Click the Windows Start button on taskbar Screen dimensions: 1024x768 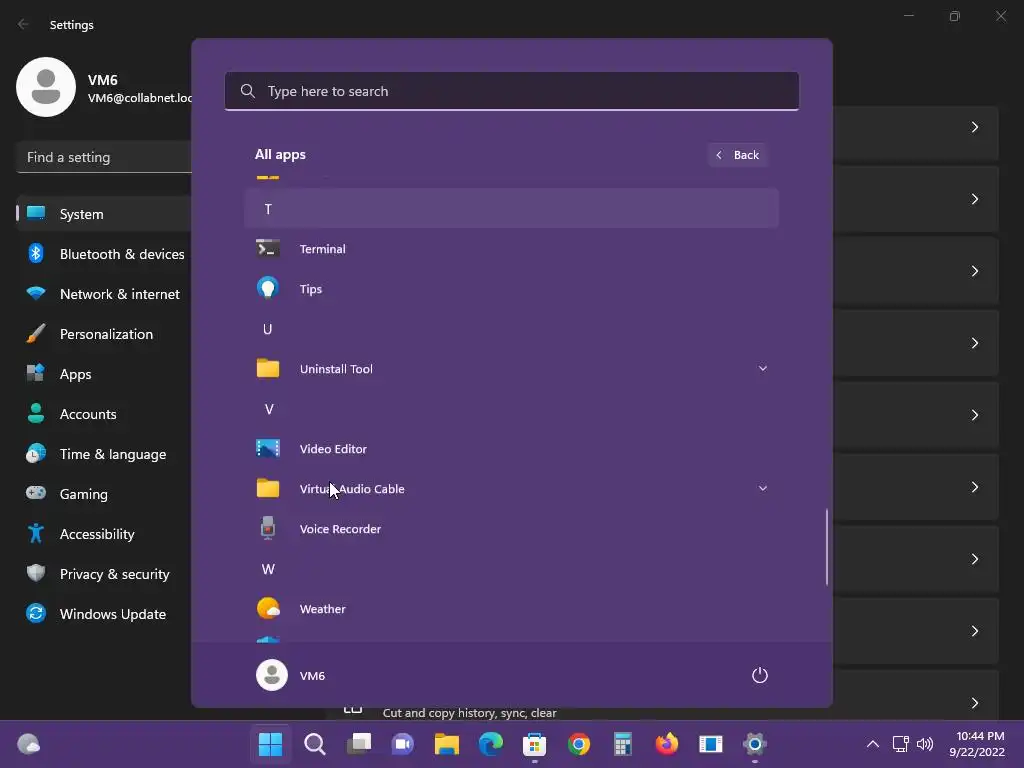coord(270,744)
